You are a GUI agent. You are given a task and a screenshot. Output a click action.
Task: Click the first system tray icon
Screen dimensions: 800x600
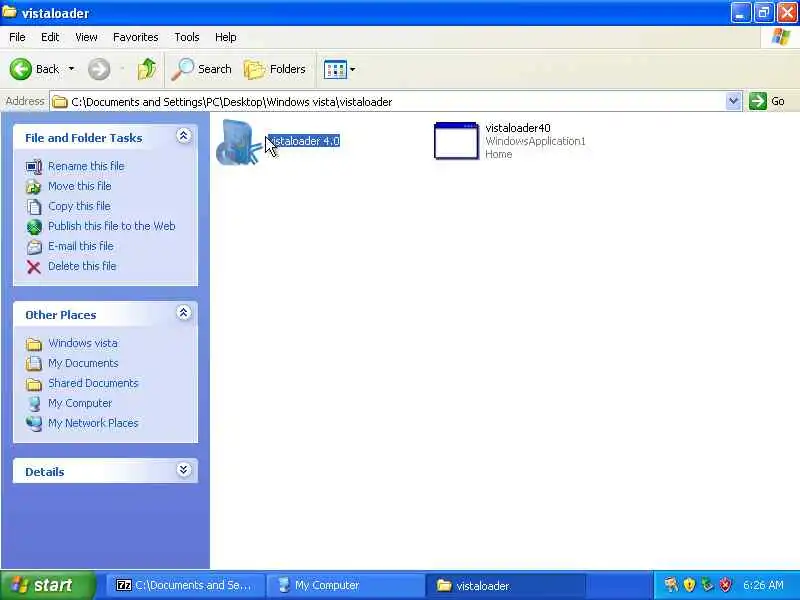(x=671, y=585)
